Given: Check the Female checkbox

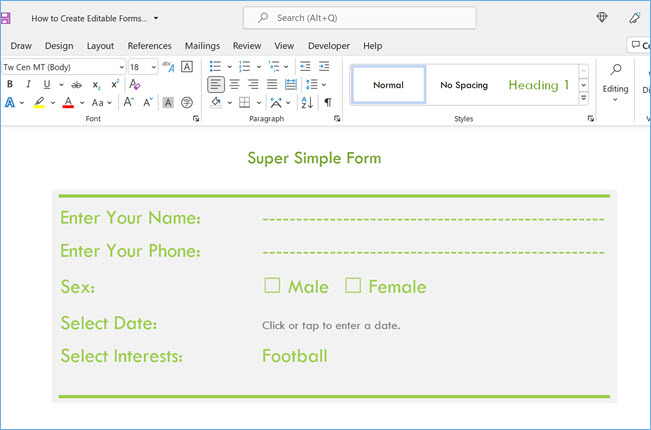Looking at the screenshot, I should pyautogui.click(x=353, y=286).
